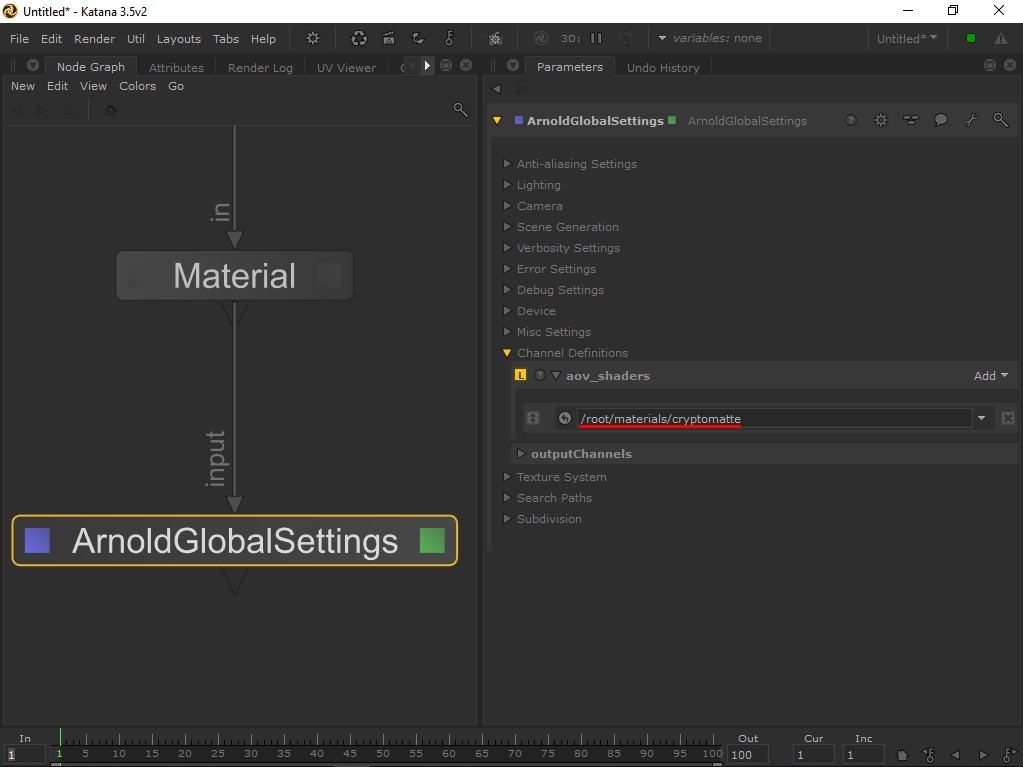This screenshot has width=1023, height=767.
Task: Search parameters with the magnifier icon
Action: pos(1000,120)
